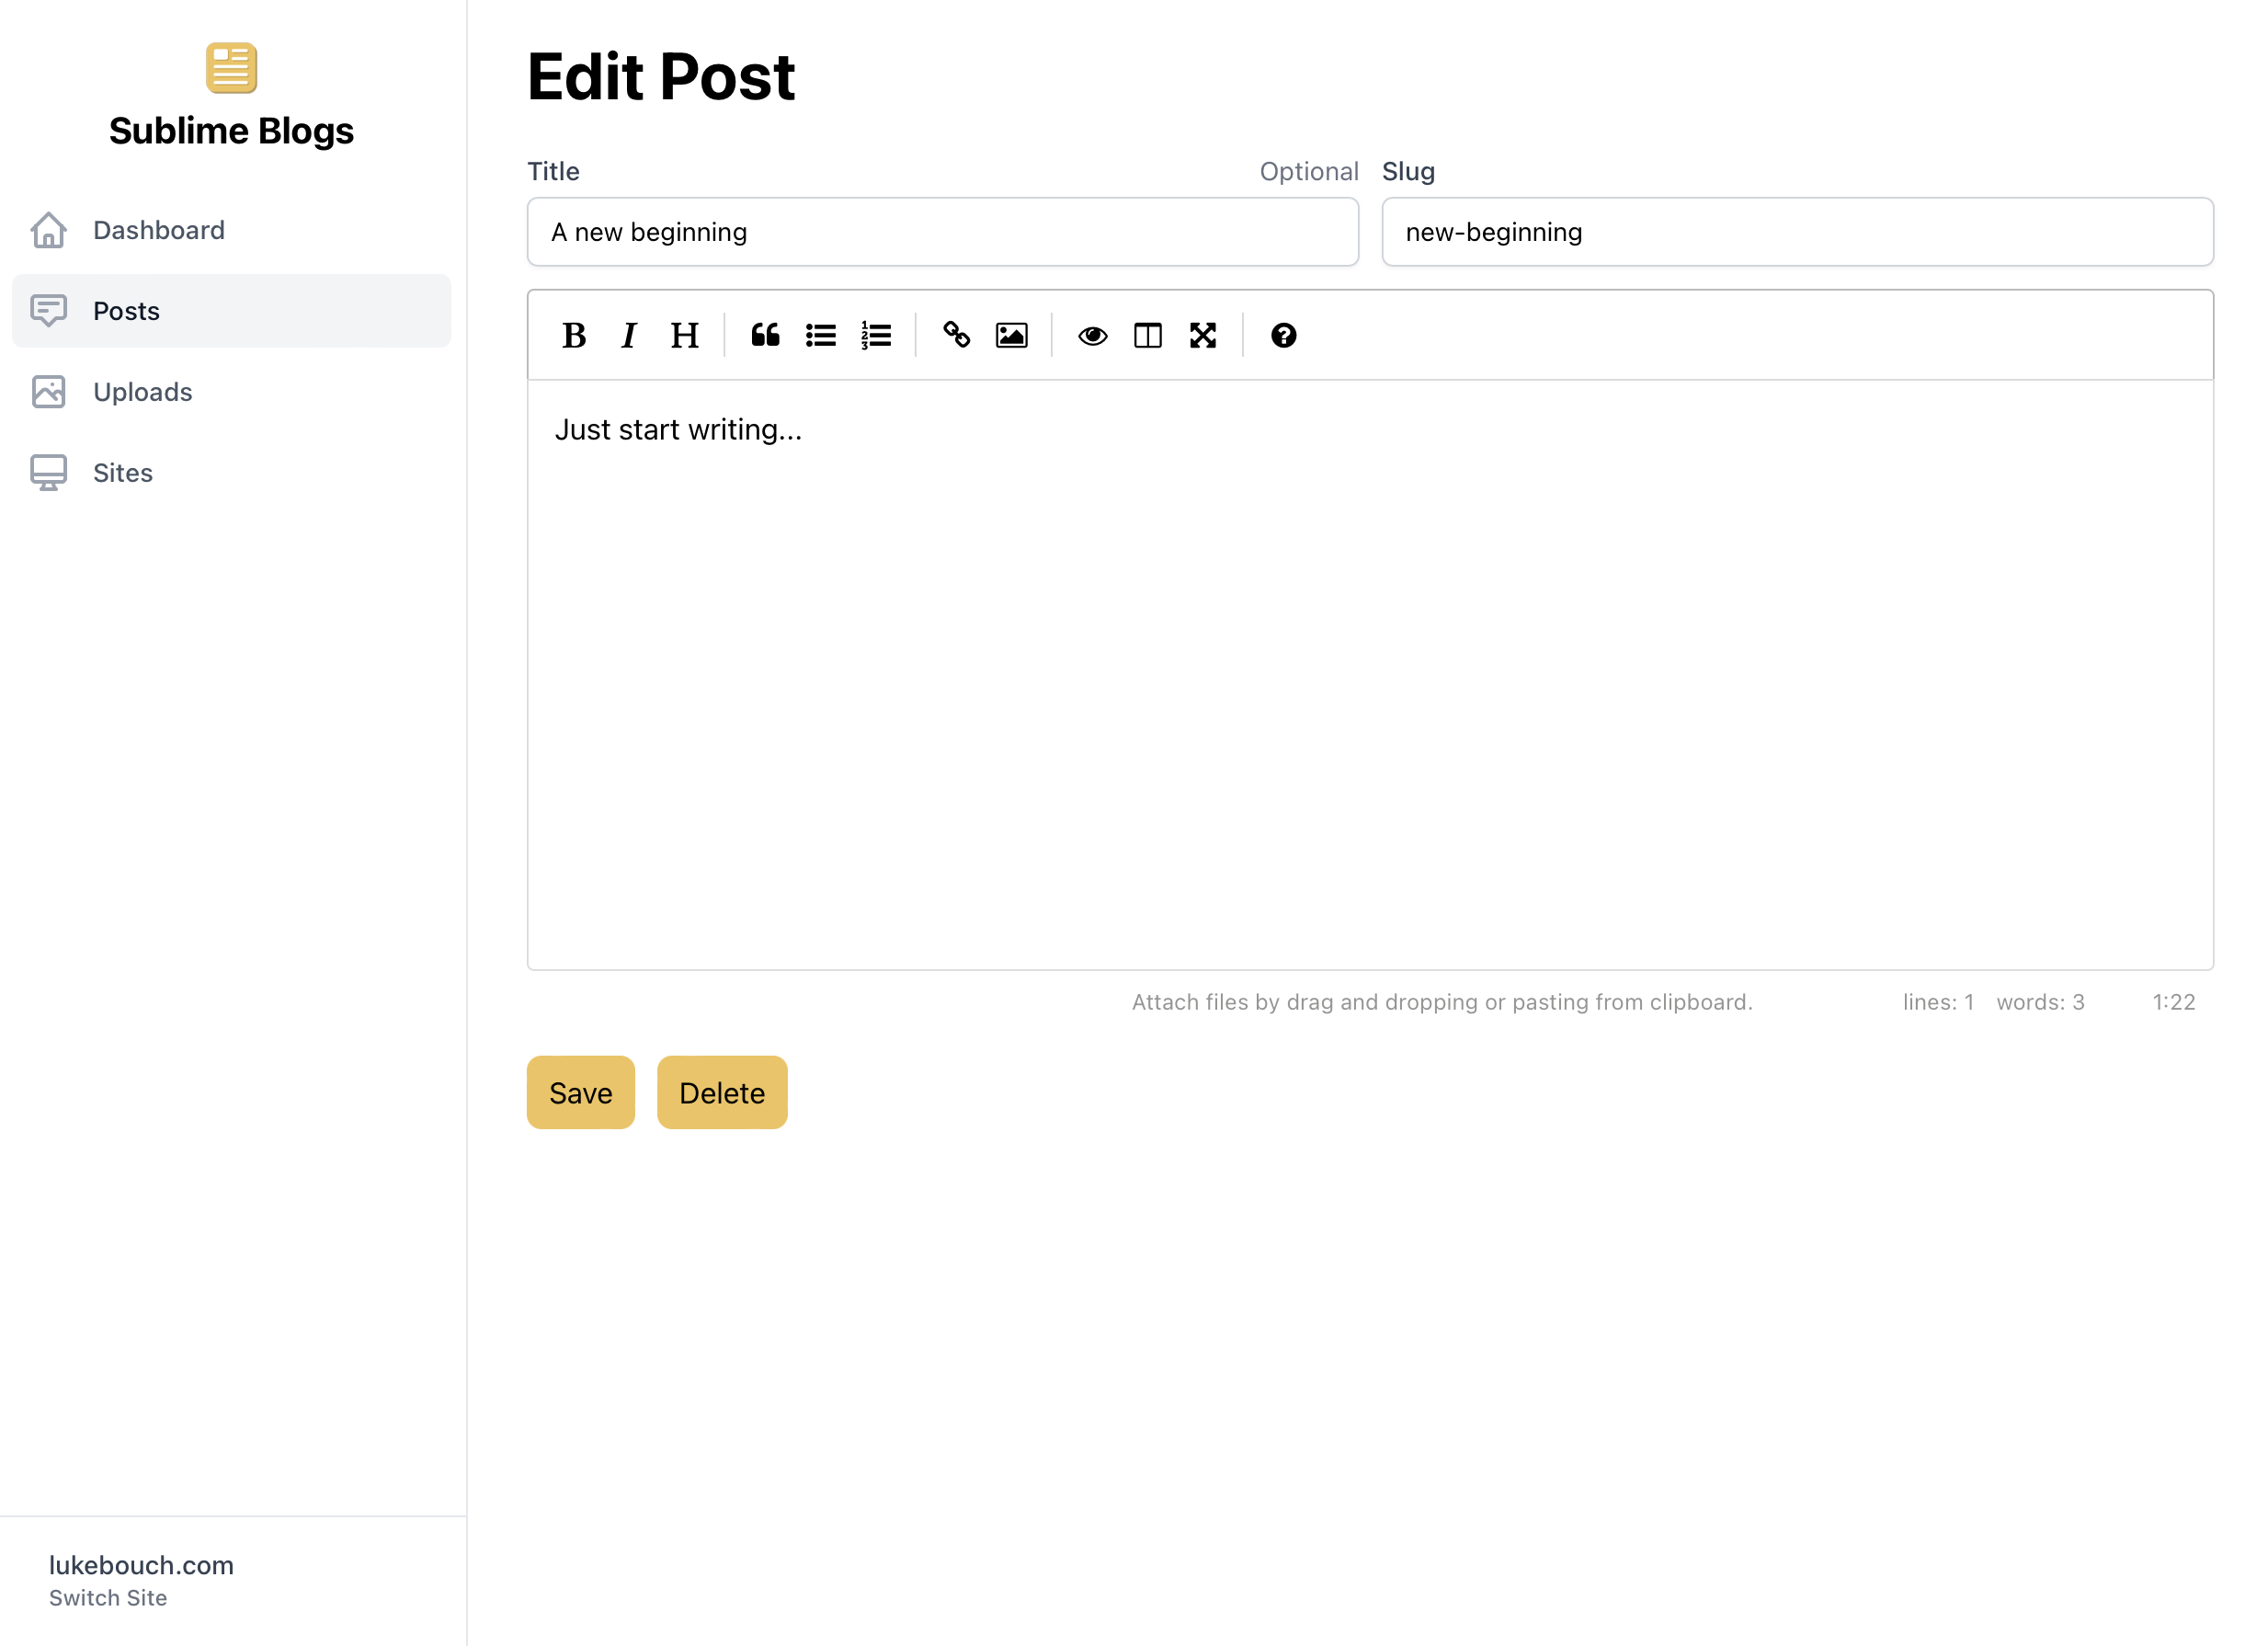This screenshot has width=2268, height=1646.
Task: Create a numbered list
Action: click(x=876, y=336)
